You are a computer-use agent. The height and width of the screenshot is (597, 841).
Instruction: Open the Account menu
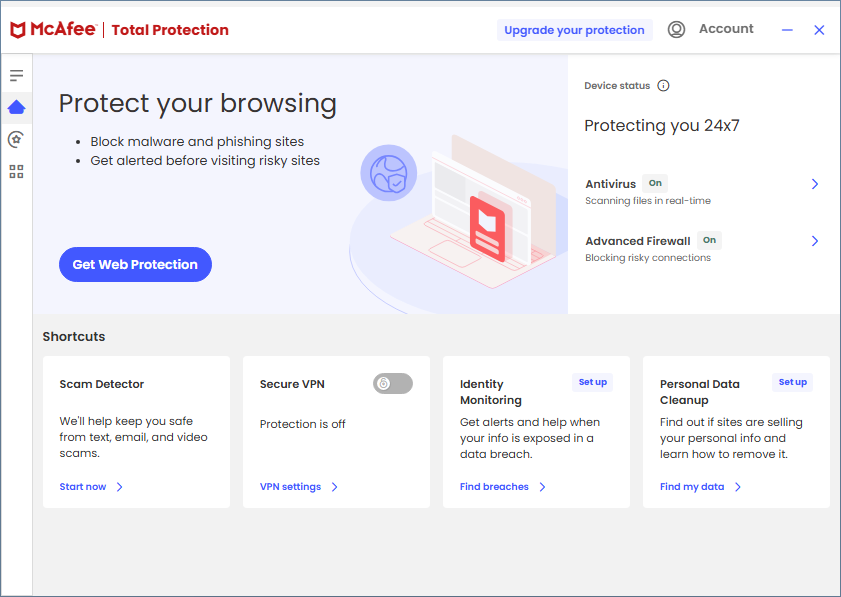[726, 29]
